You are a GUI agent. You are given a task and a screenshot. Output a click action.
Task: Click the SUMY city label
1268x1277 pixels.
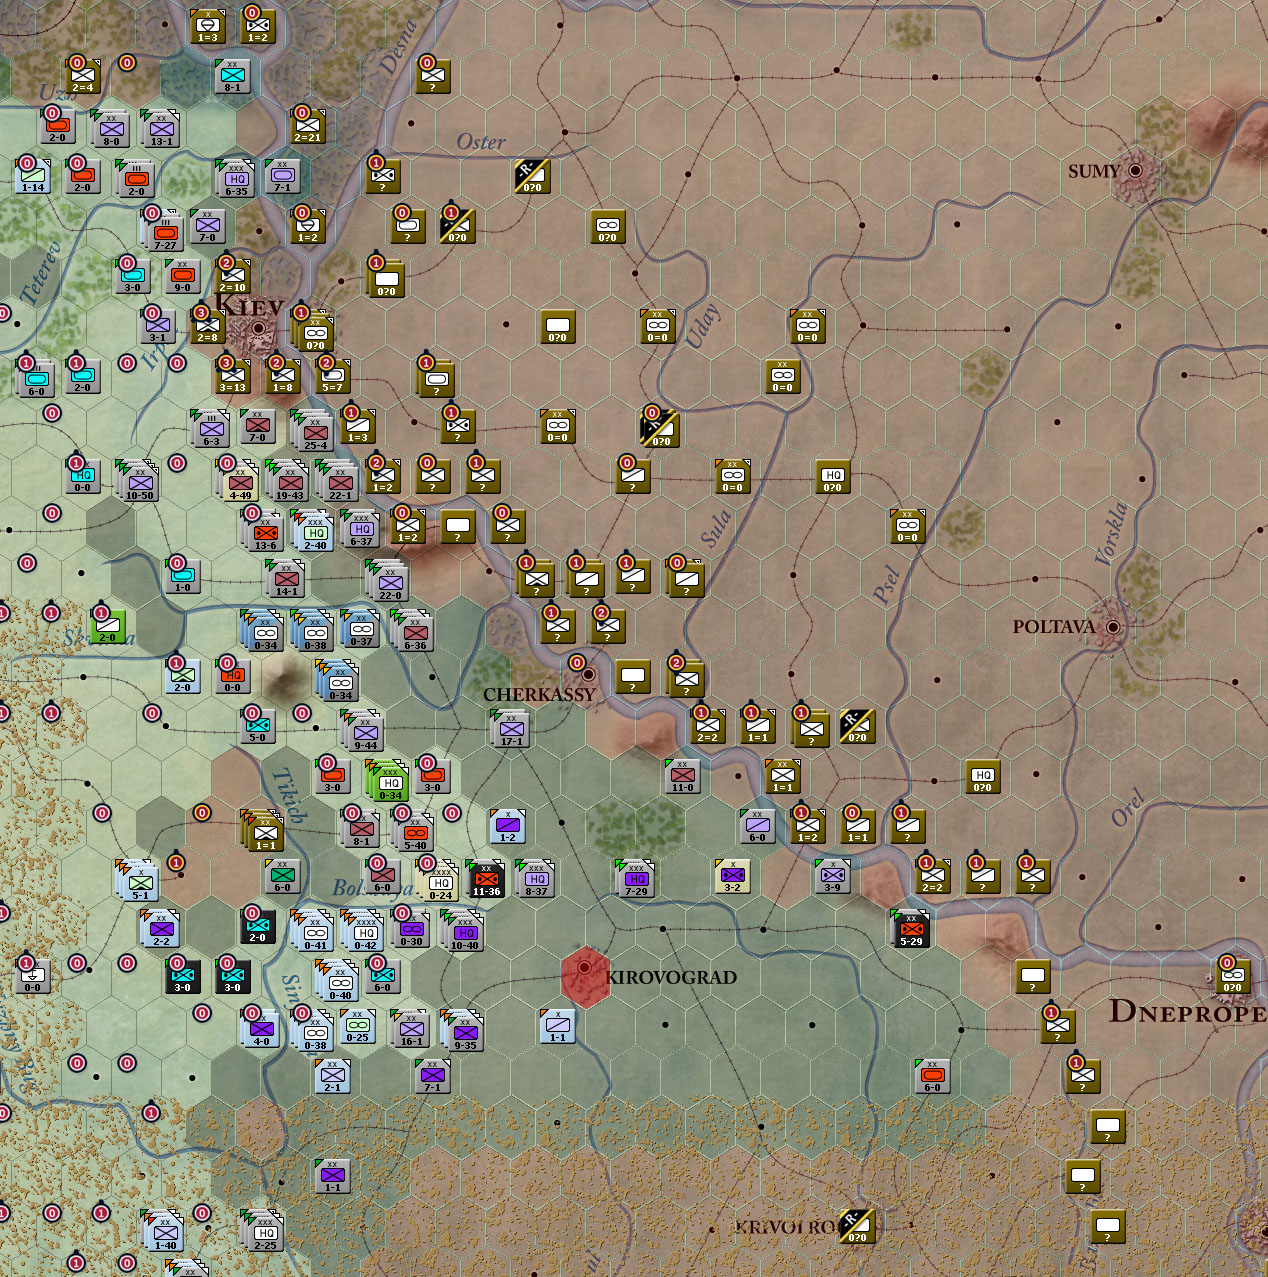coord(1094,171)
